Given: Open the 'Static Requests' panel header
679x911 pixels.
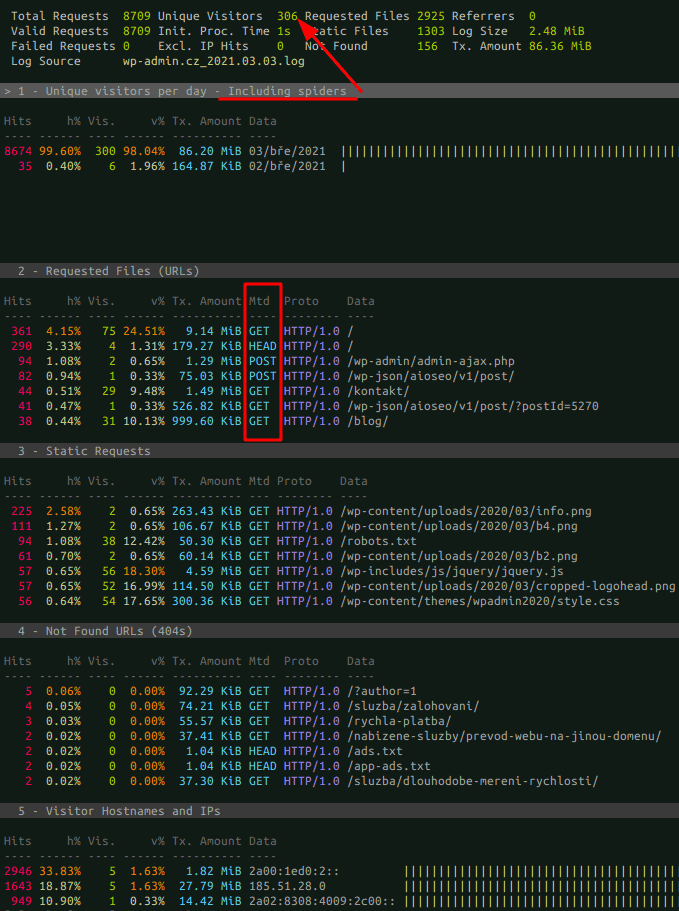Looking at the screenshot, I should (339, 451).
